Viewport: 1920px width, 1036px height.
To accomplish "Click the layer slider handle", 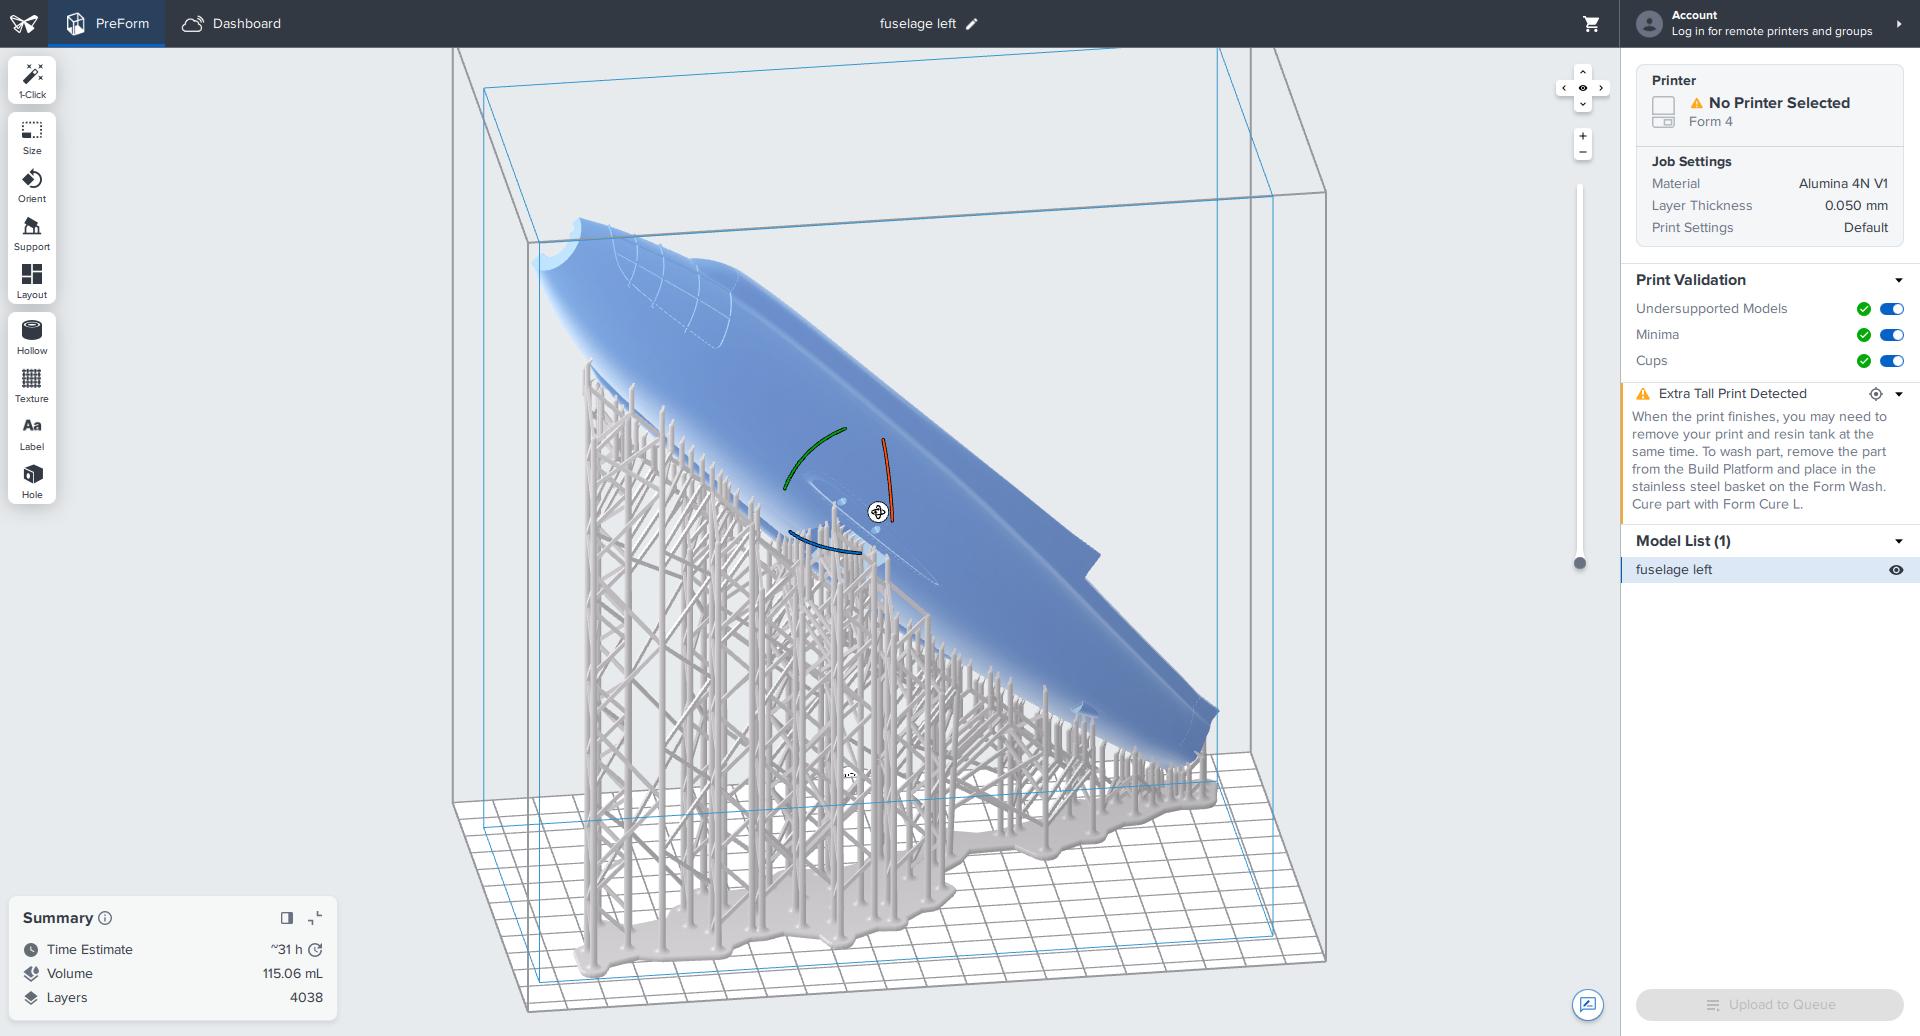I will 1580,564.
